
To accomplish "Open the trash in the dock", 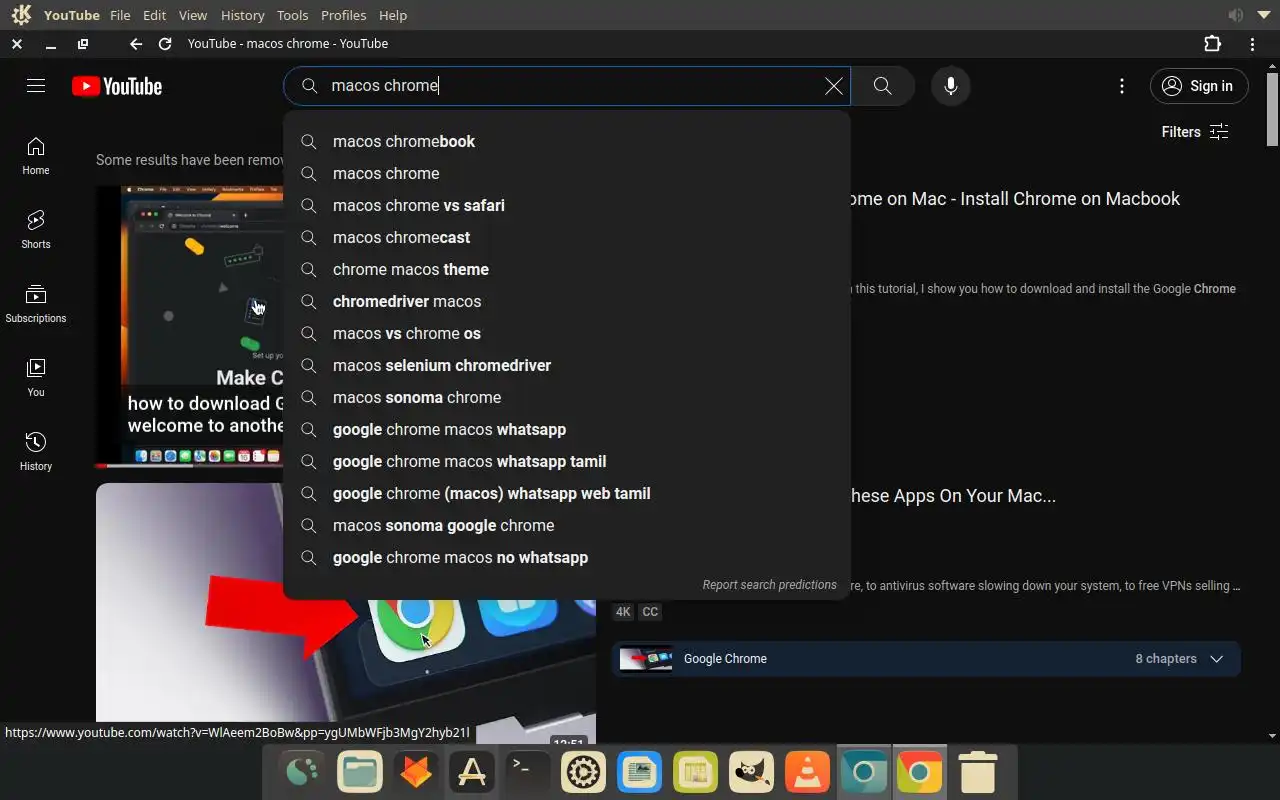I will 977,772.
